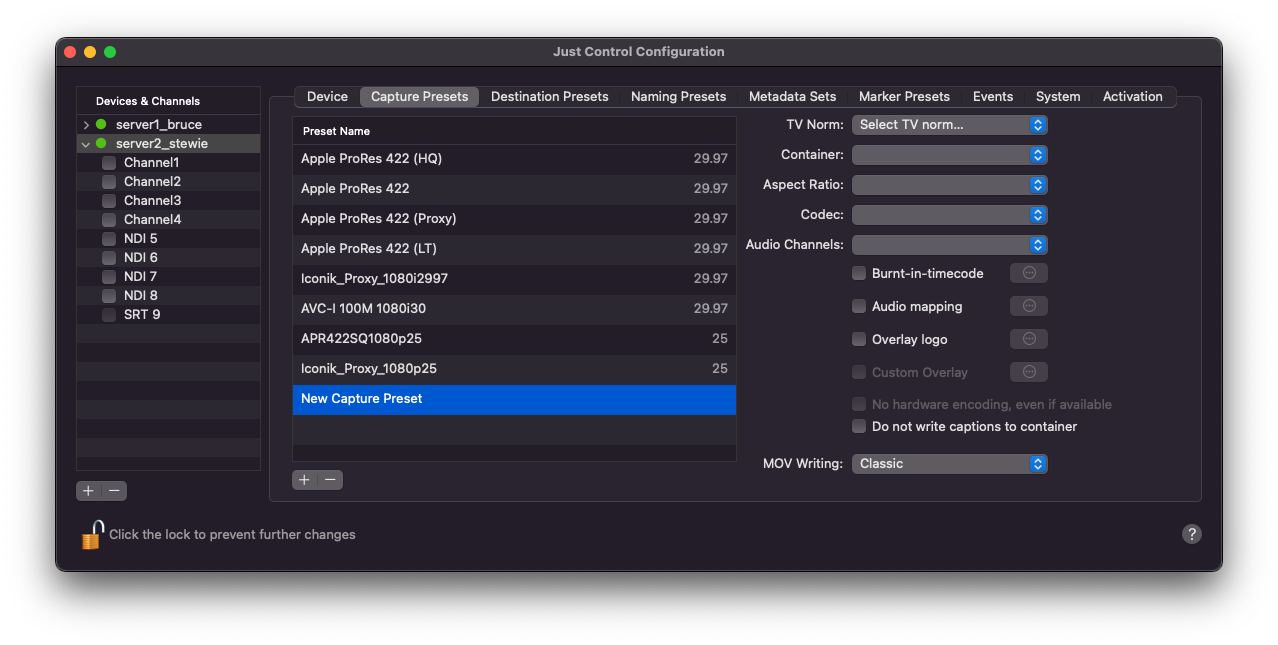Viewport: 1278px width, 645px height.
Task: Open the Metadata Sets tab
Action: (x=793, y=97)
